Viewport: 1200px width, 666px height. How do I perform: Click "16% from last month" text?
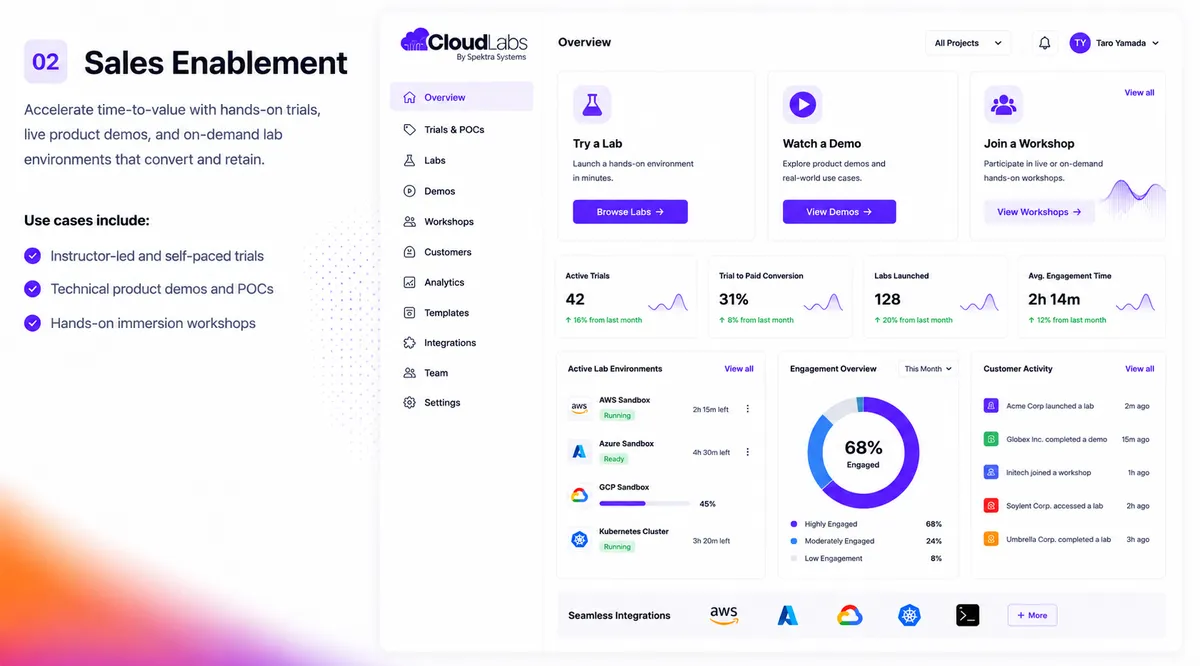pyautogui.click(x=608, y=320)
